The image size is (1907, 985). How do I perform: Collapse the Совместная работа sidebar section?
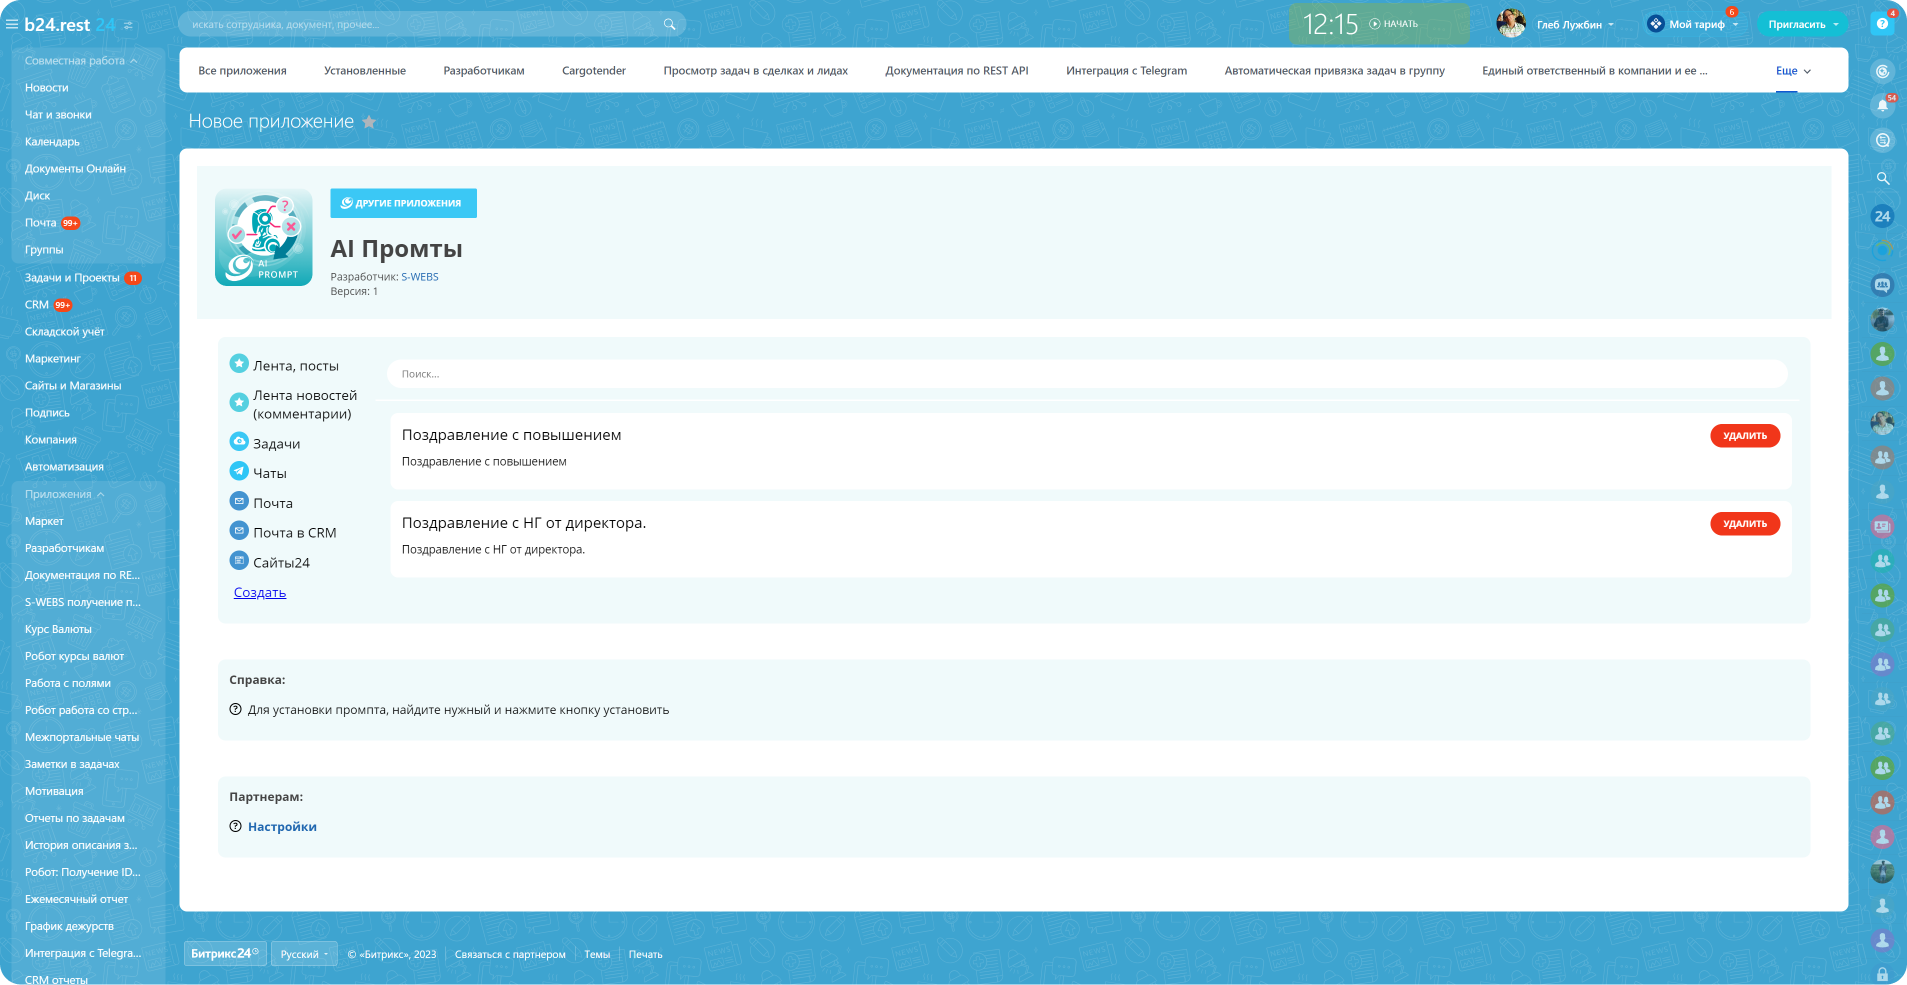click(81, 61)
